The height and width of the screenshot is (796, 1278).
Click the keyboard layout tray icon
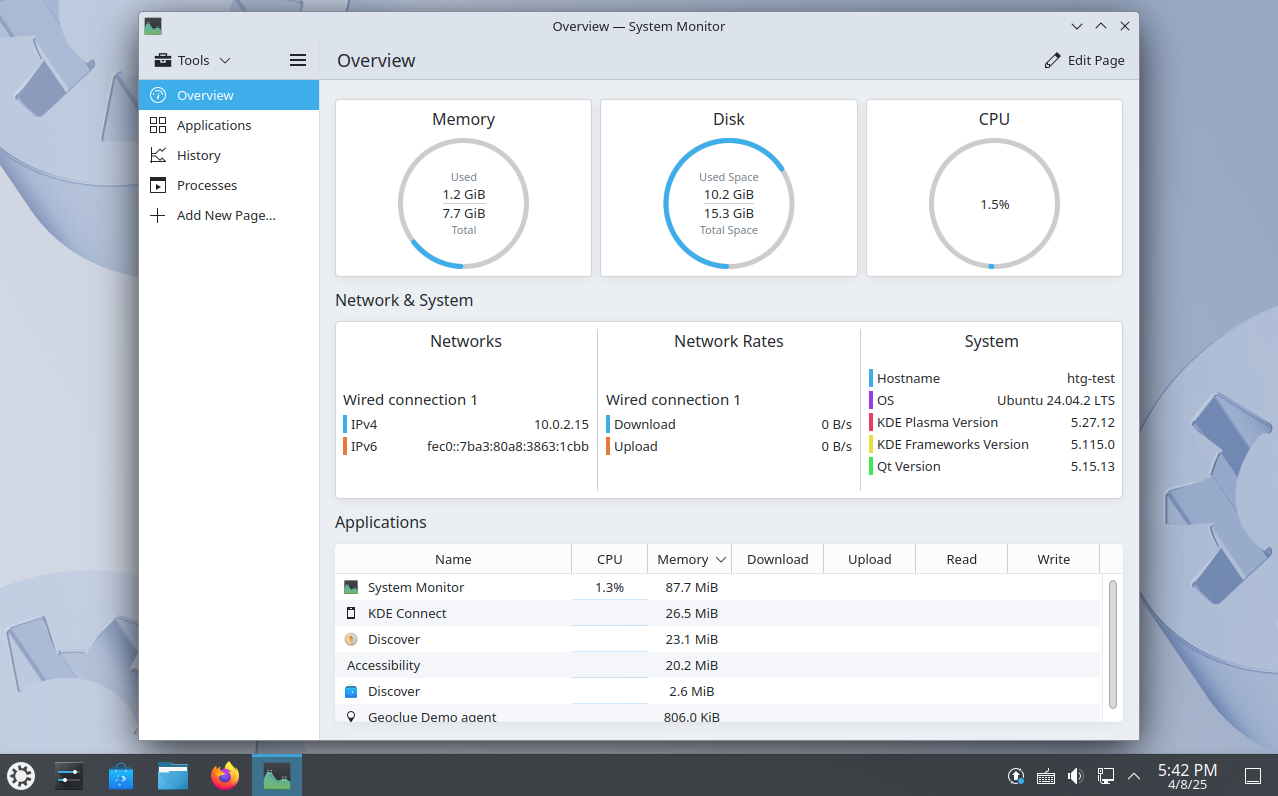click(x=1045, y=776)
